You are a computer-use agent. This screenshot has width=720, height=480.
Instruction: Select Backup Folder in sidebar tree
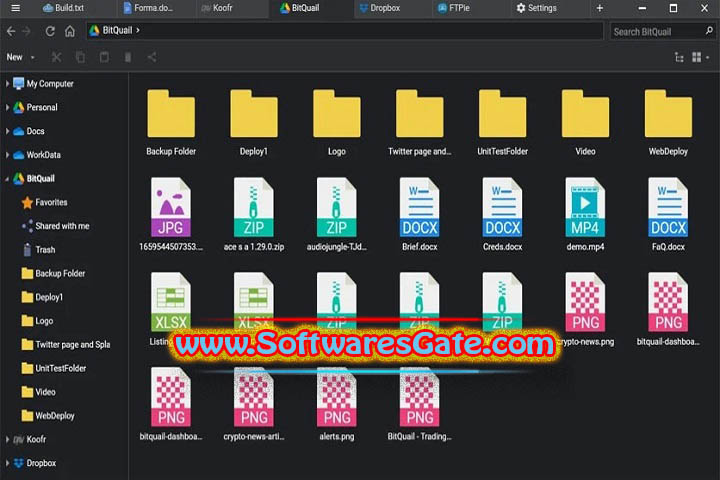point(53,273)
